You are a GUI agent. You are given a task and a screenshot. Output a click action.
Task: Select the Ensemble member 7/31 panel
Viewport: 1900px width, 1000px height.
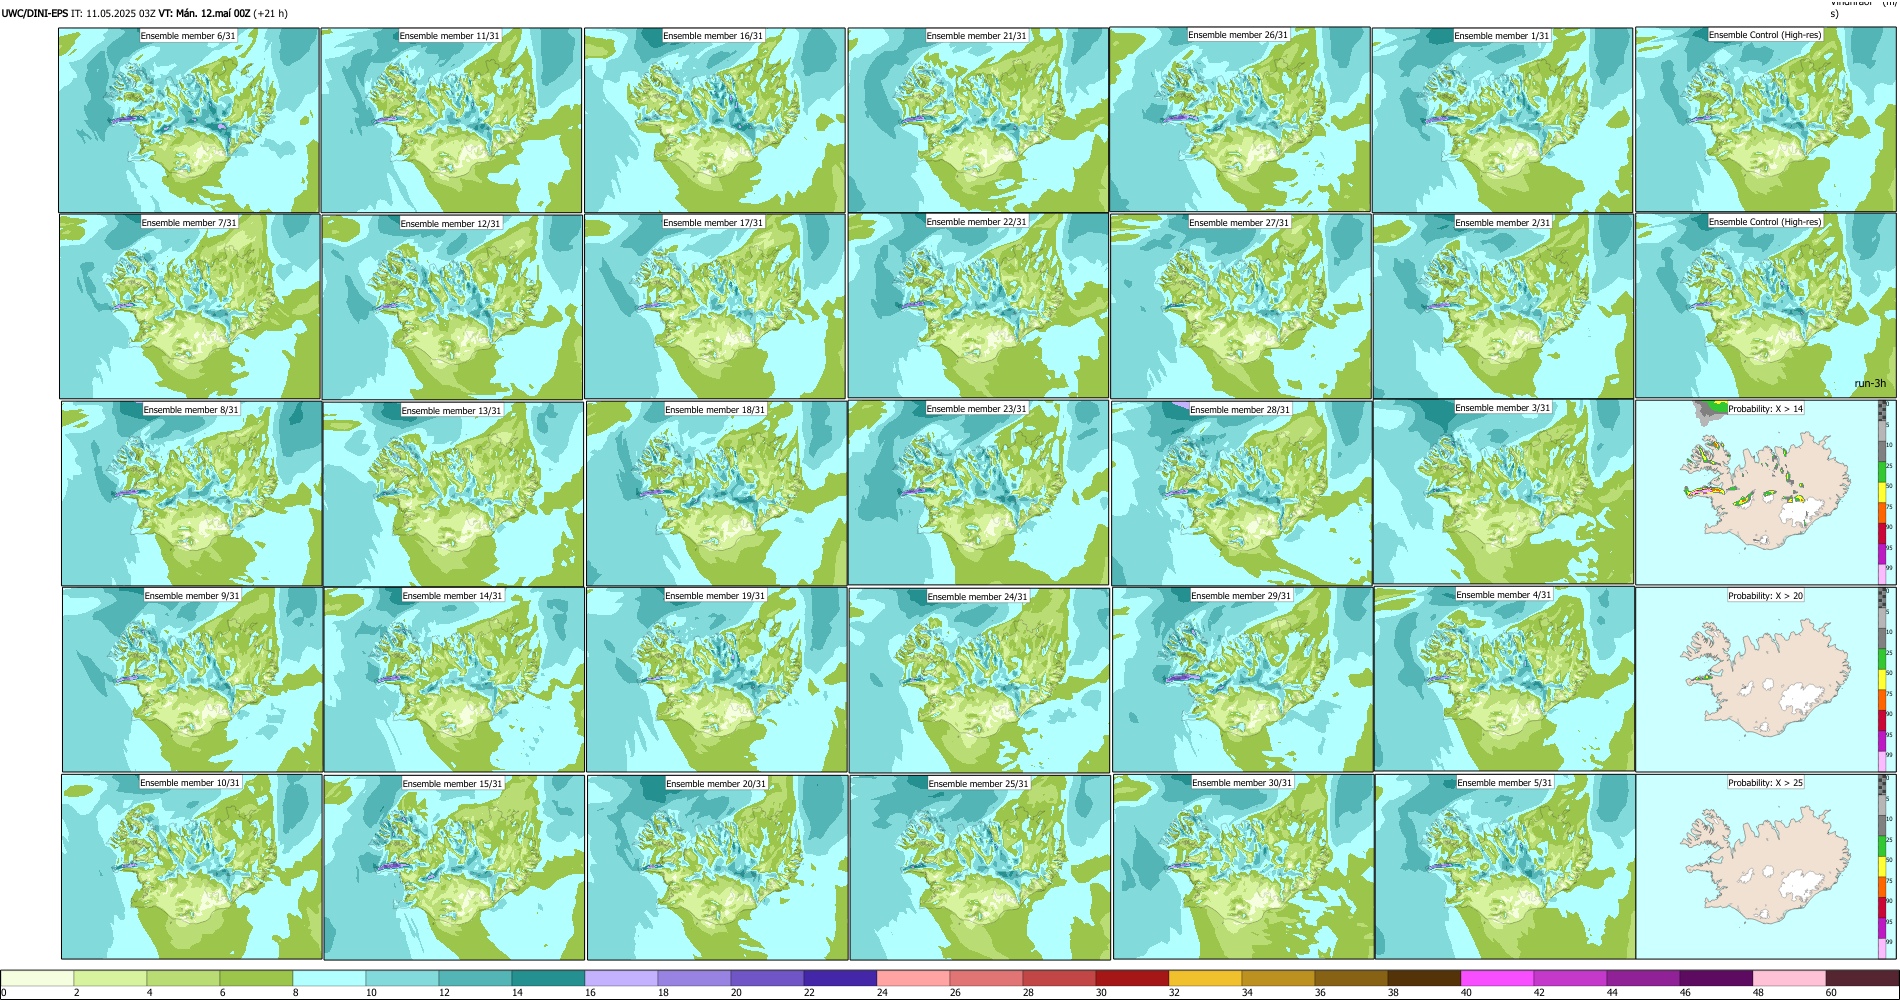[190, 307]
